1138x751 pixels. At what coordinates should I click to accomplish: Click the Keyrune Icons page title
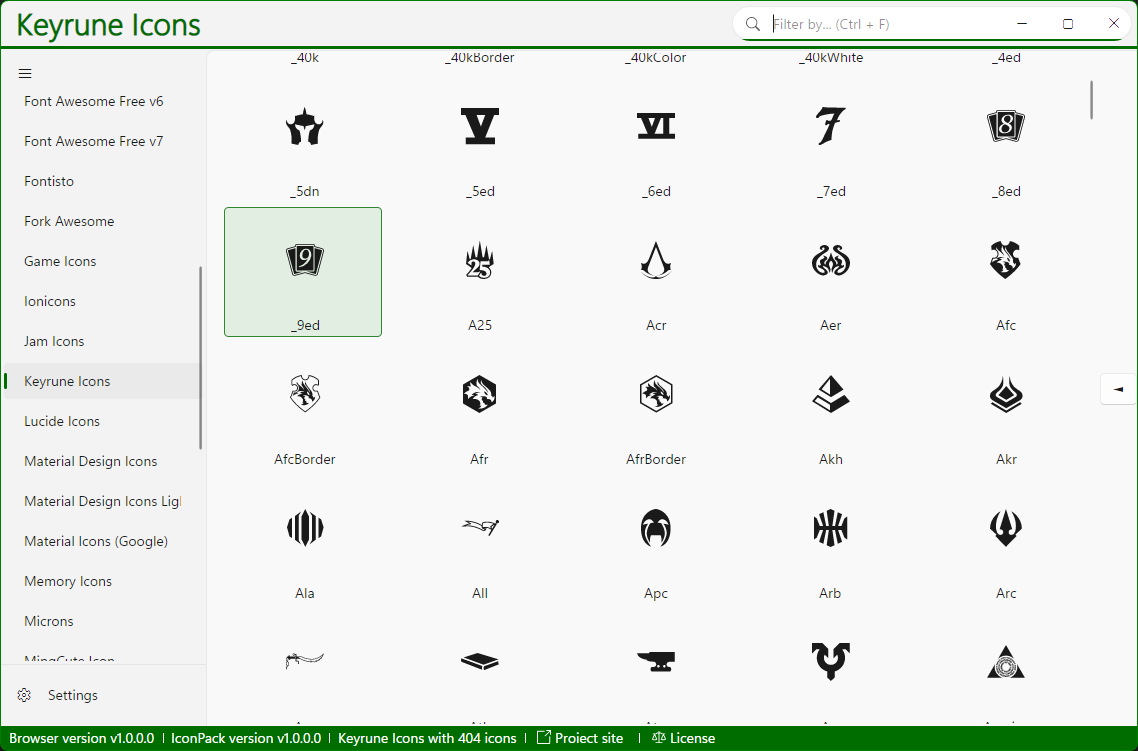pos(108,25)
